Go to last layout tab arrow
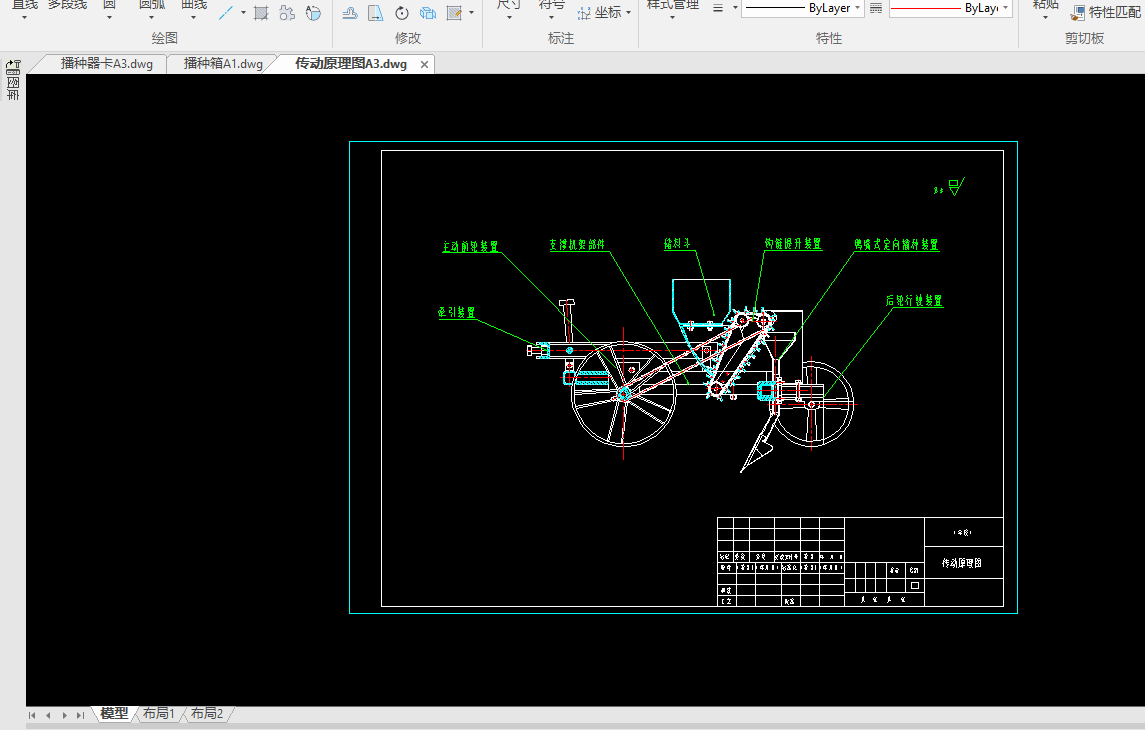 pyautogui.click(x=80, y=715)
